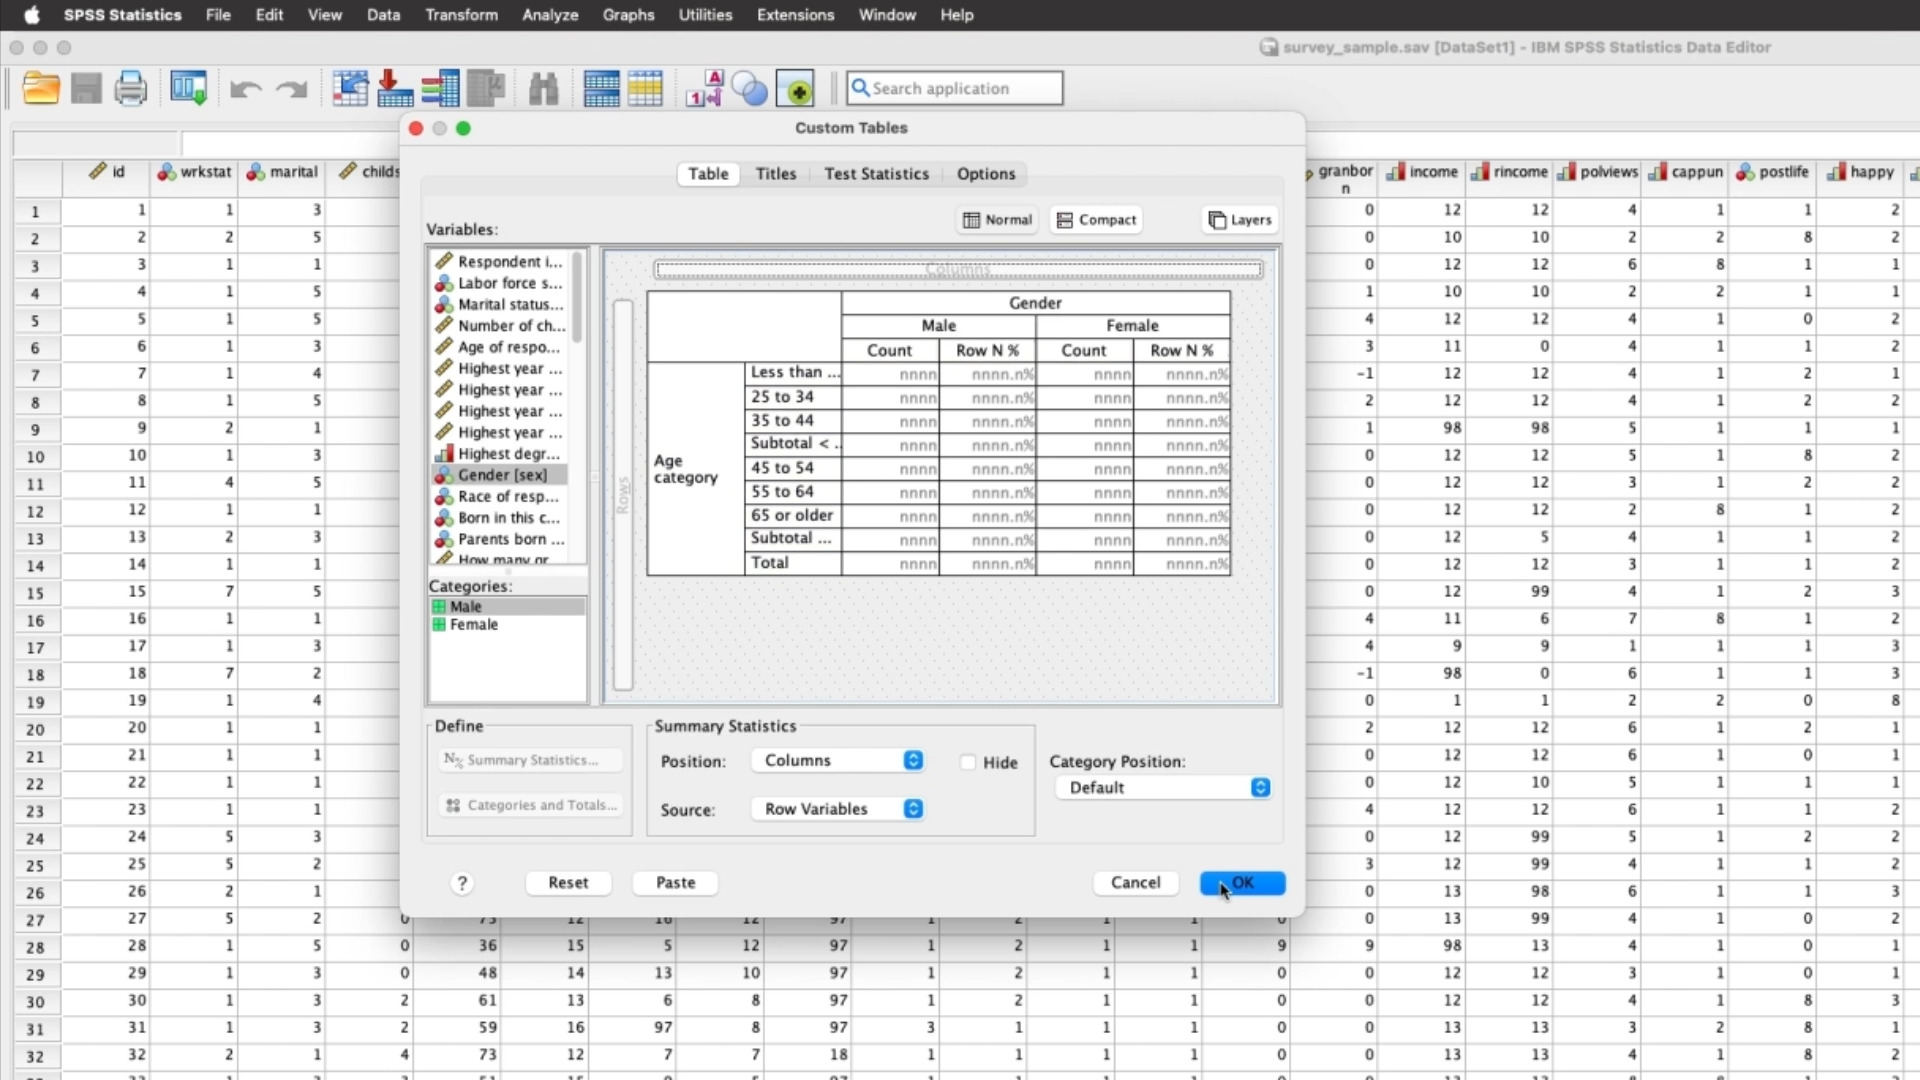
Task: Click the polviews column header
Action: click(x=1598, y=172)
